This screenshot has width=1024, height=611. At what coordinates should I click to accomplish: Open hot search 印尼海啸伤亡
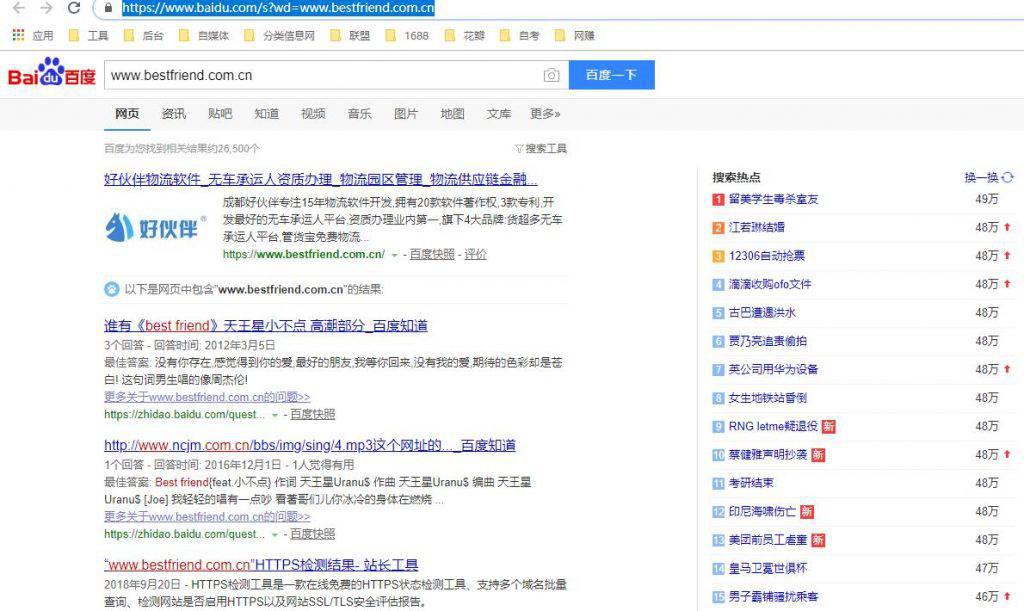coord(762,511)
